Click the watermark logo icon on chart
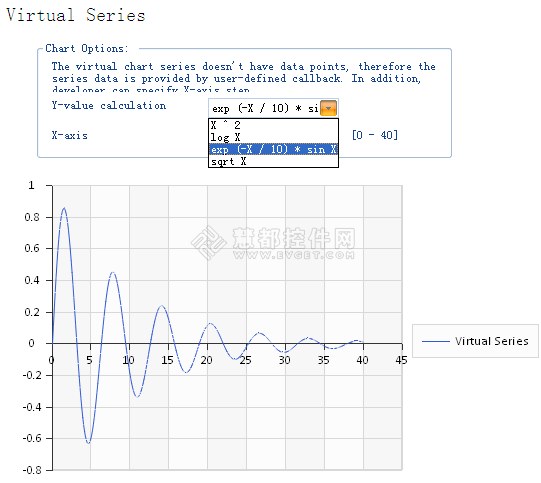The image size is (541, 483). click(x=208, y=243)
